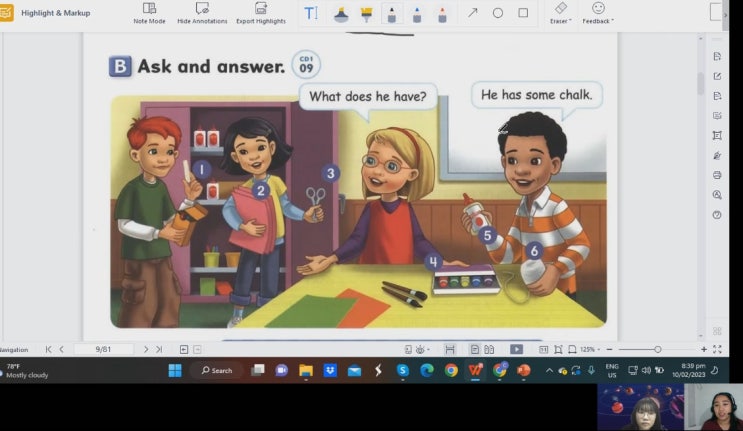Screen dimensions: 743x431
Task: Select the yellow highlighter brush tool
Action: [x=366, y=14]
